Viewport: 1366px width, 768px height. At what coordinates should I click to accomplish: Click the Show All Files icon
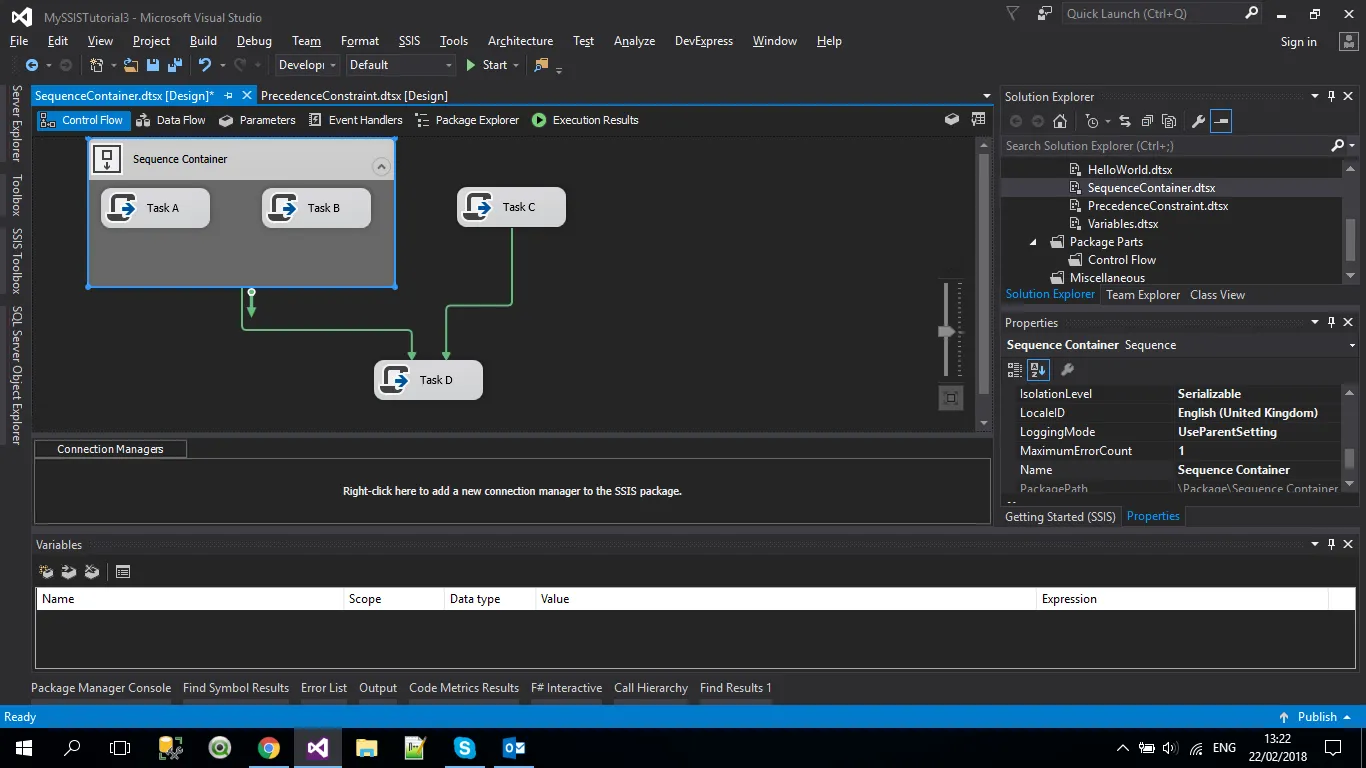tap(1168, 121)
